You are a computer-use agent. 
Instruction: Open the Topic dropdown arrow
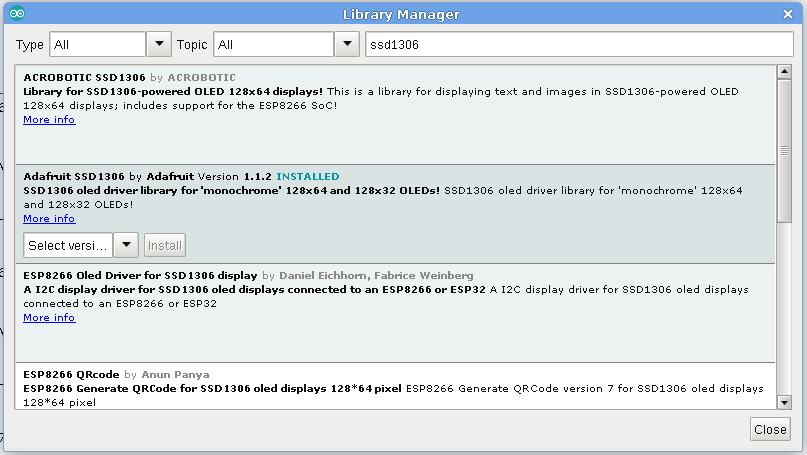coord(345,45)
